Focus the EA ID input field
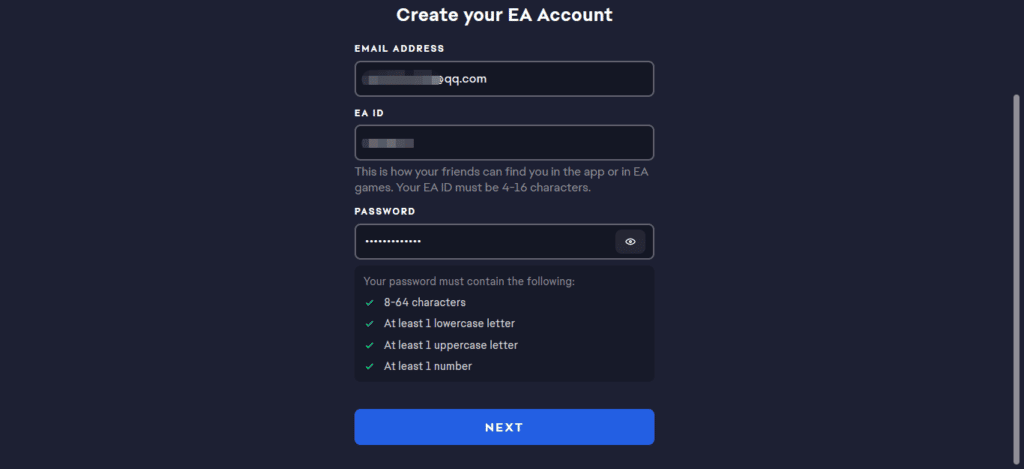Image resolution: width=1024 pixels, height=469 pixels. [x=504, y=142]
